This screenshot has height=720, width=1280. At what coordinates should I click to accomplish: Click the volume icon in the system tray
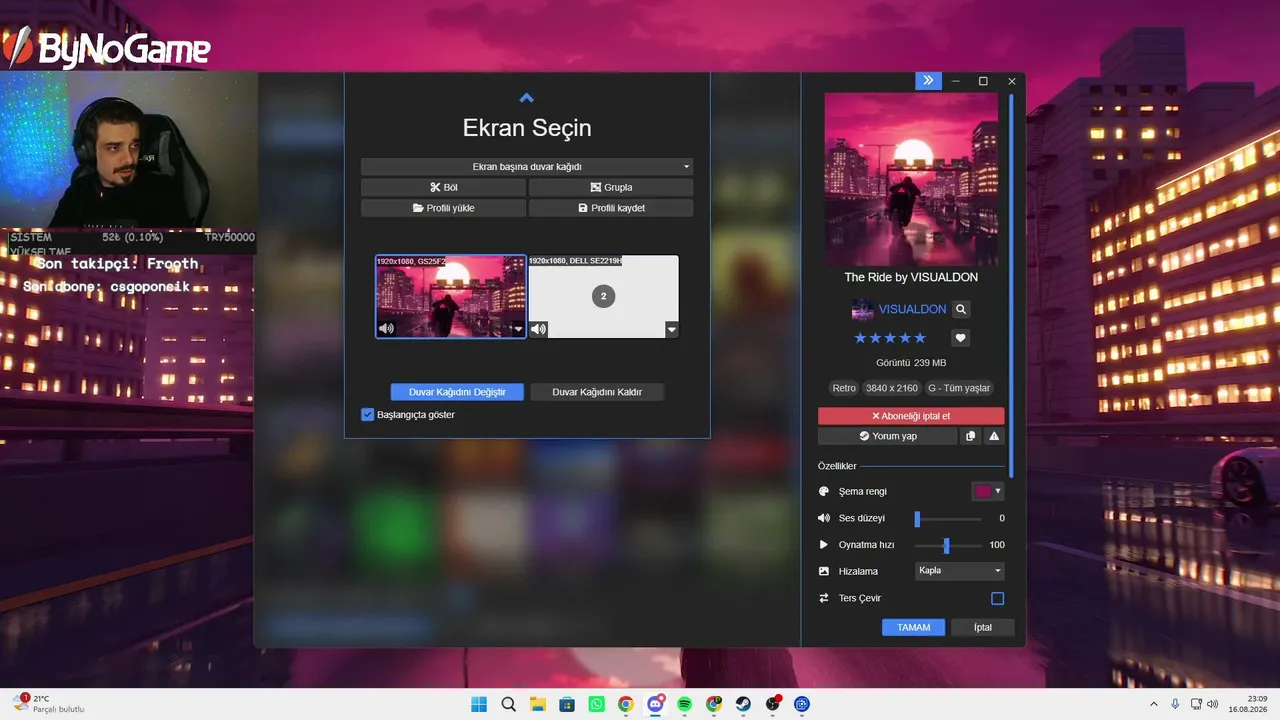click(1212, 704)
